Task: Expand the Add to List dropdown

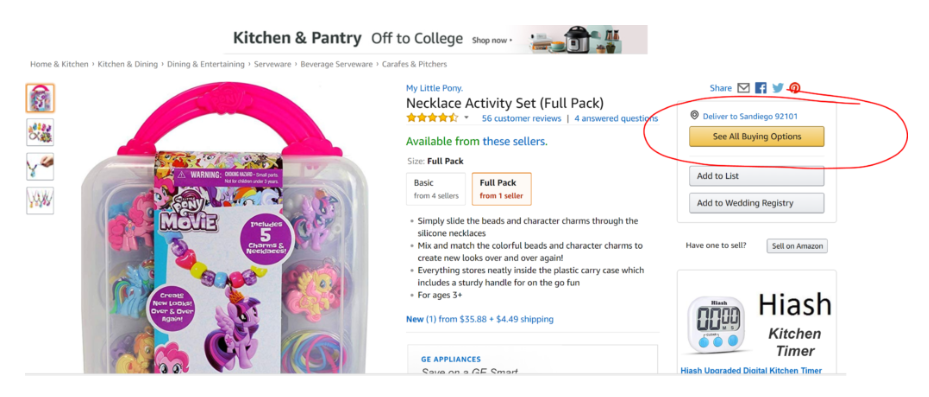Action: click(x=757, y=176)
